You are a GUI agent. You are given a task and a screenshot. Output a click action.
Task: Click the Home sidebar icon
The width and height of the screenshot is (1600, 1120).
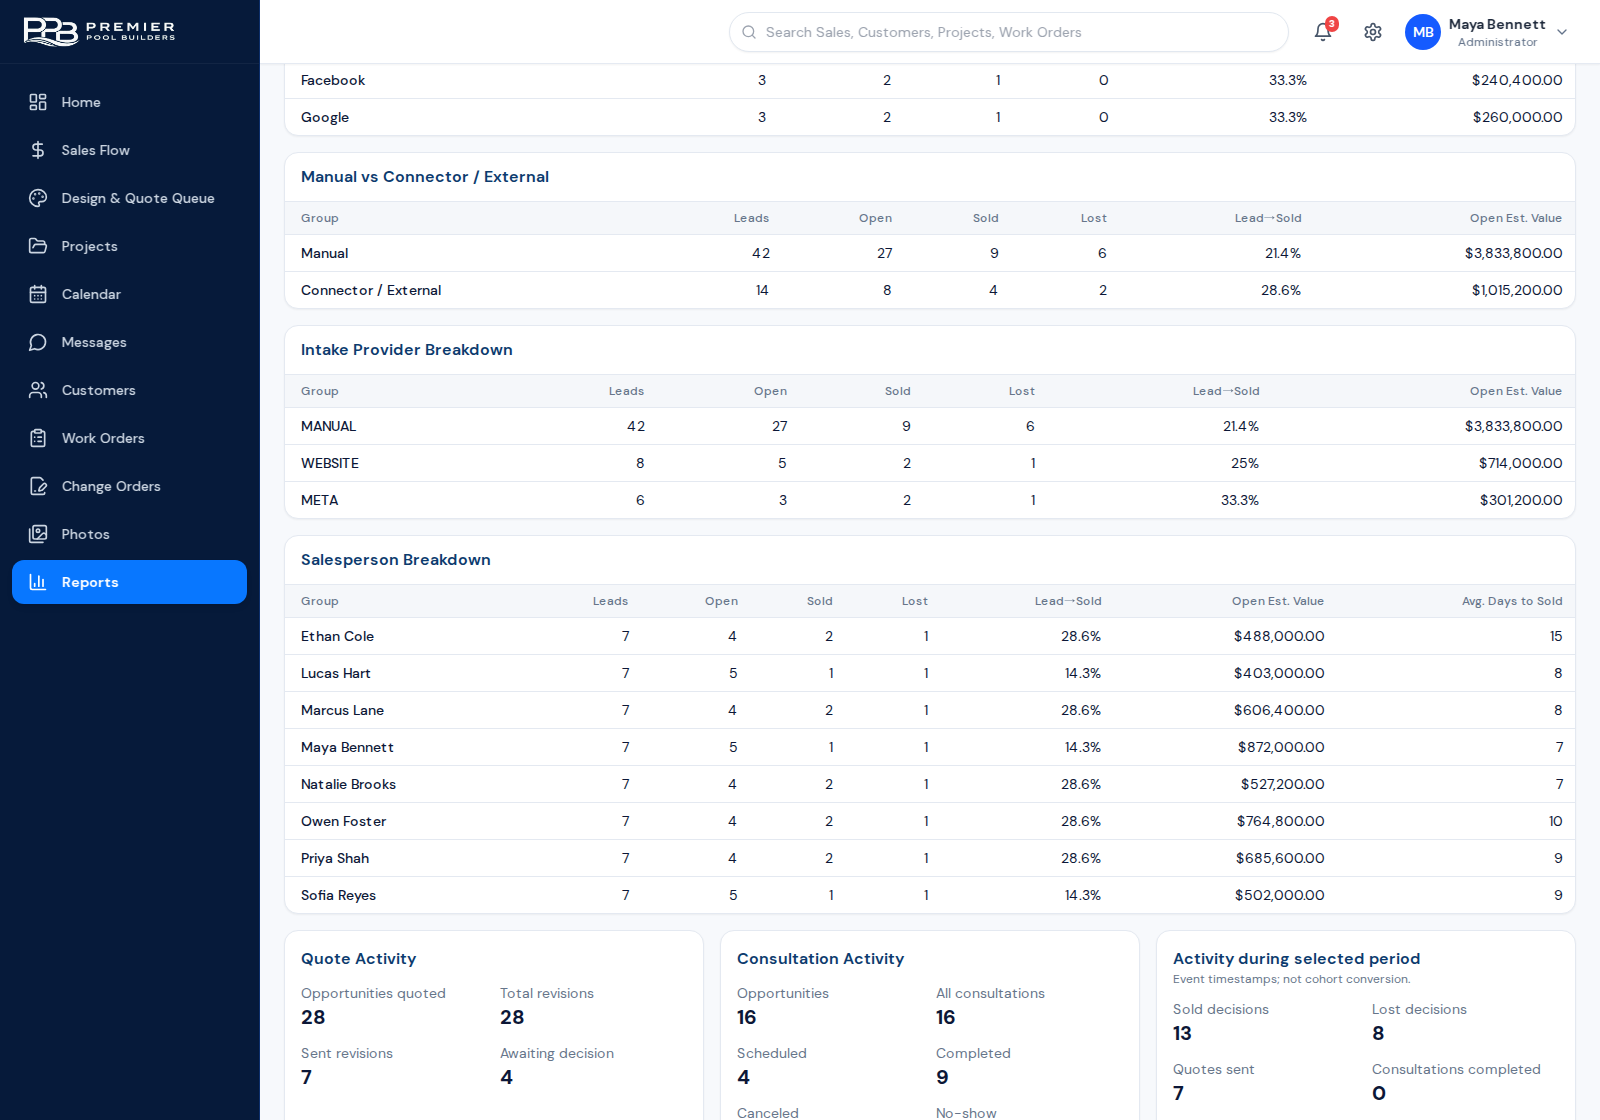click(38, 102)
